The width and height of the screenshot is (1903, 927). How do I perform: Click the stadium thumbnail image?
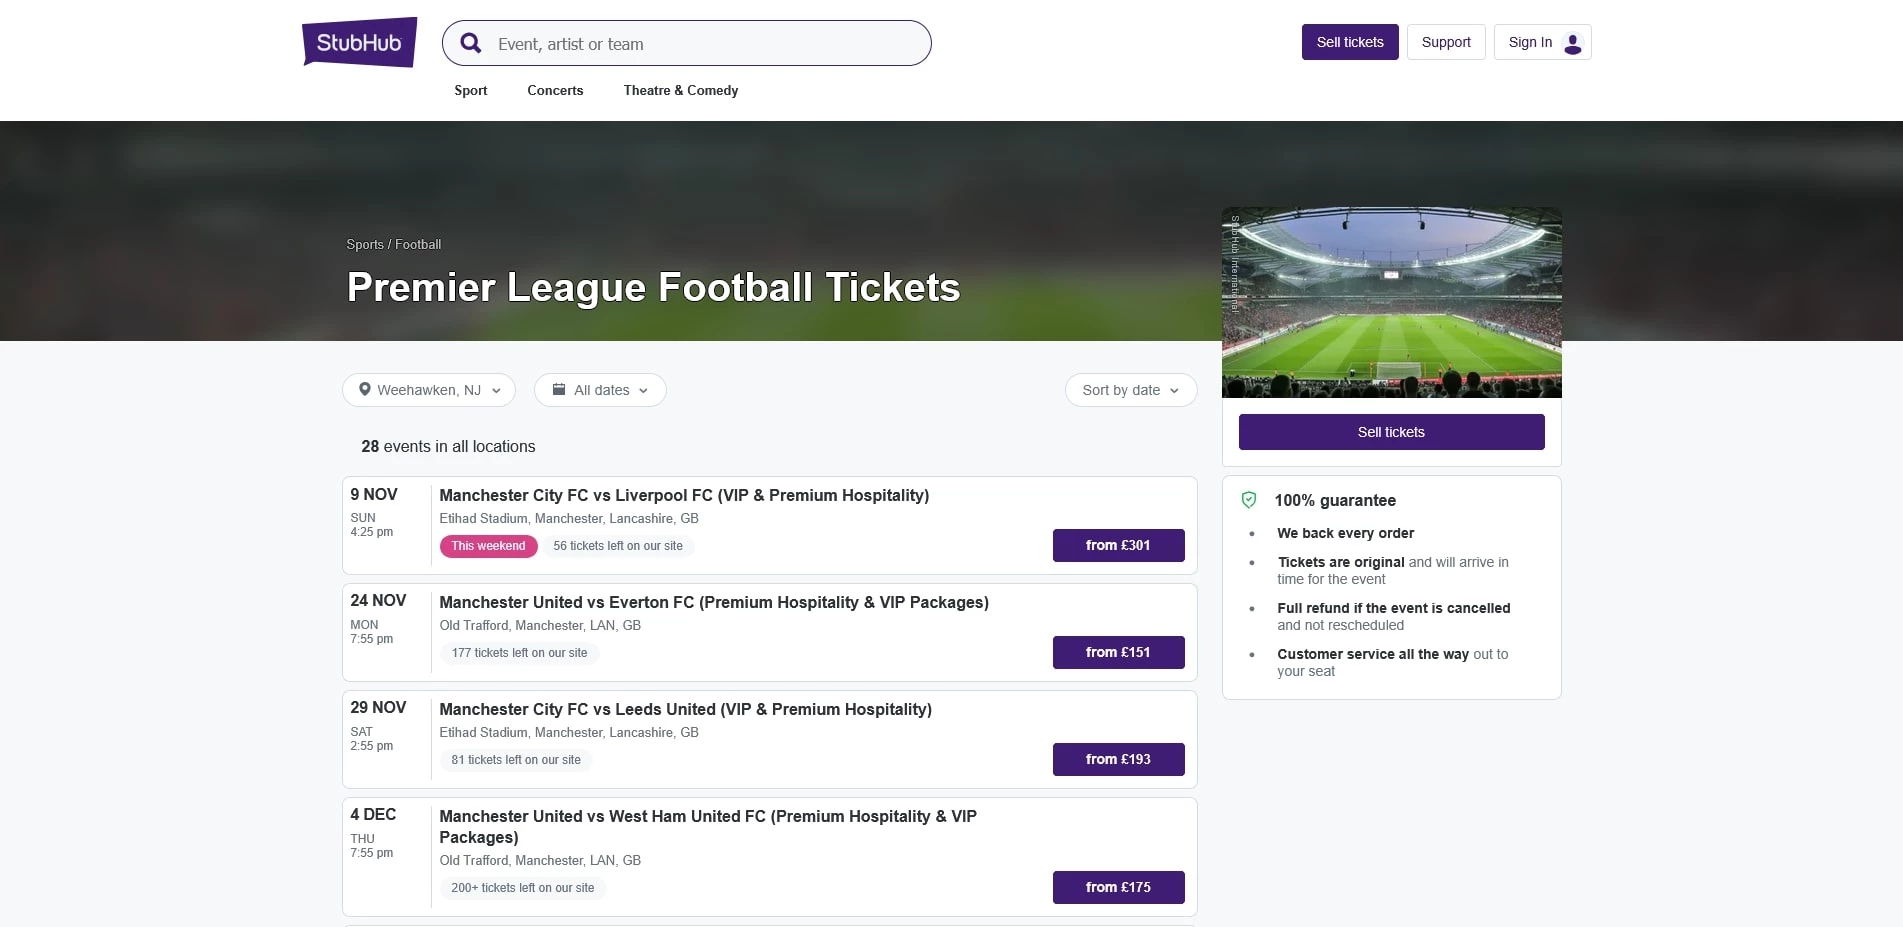pyautogui.click(x=1391, y=302)
